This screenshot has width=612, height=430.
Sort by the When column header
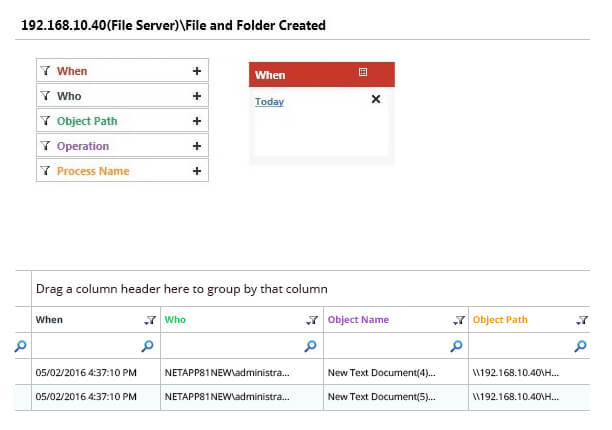click(49, 320)
